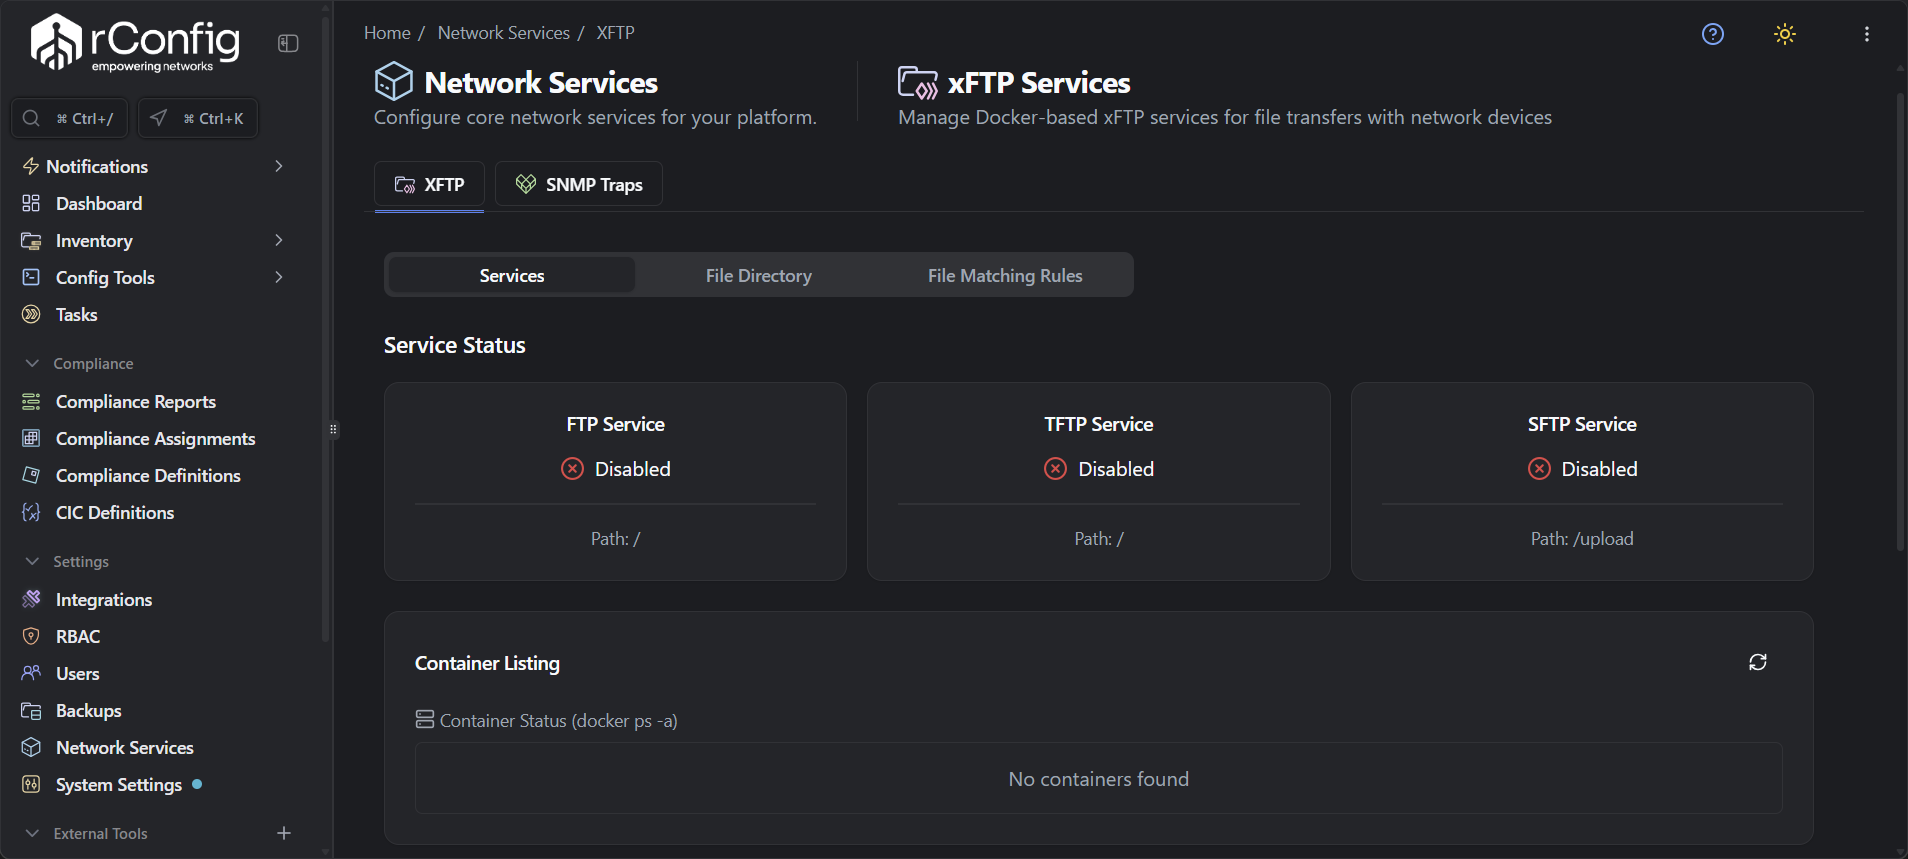Collapse the Compliance section

[32, 363]
